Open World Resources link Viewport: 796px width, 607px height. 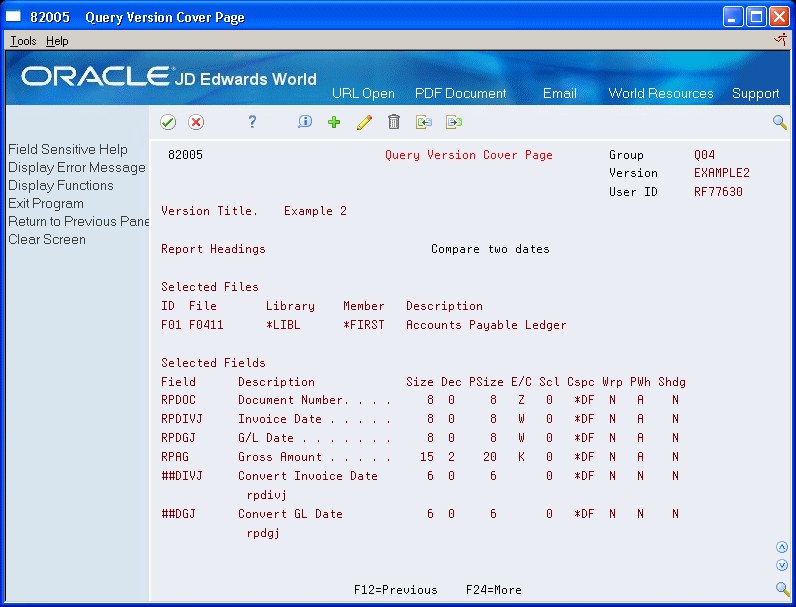(660, 93)
